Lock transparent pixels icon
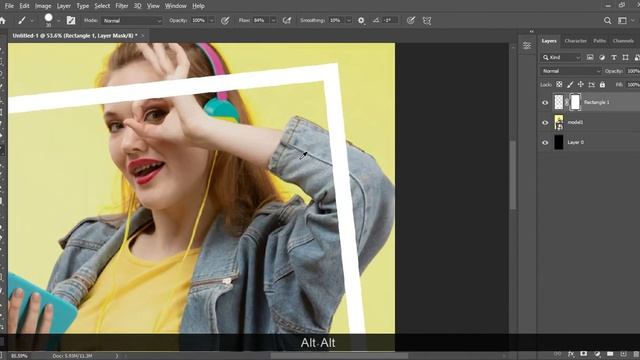 coord(559,84)
